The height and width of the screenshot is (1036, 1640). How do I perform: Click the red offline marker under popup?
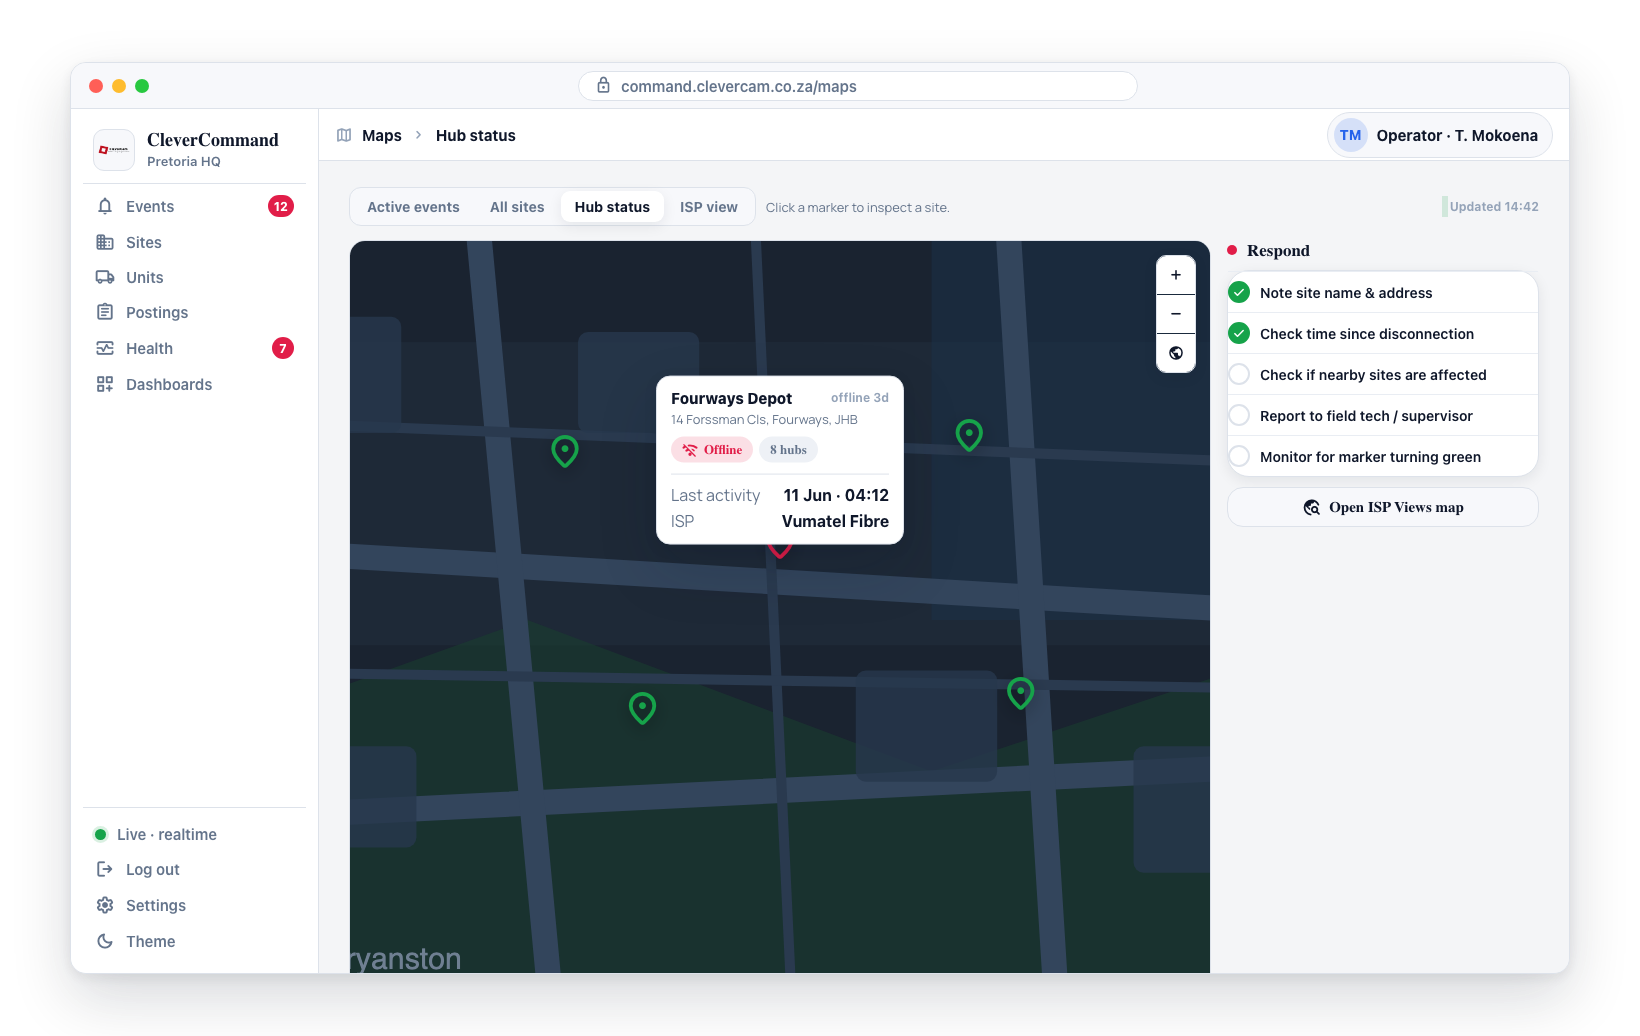pyautogui.click(x=780, y=550)
